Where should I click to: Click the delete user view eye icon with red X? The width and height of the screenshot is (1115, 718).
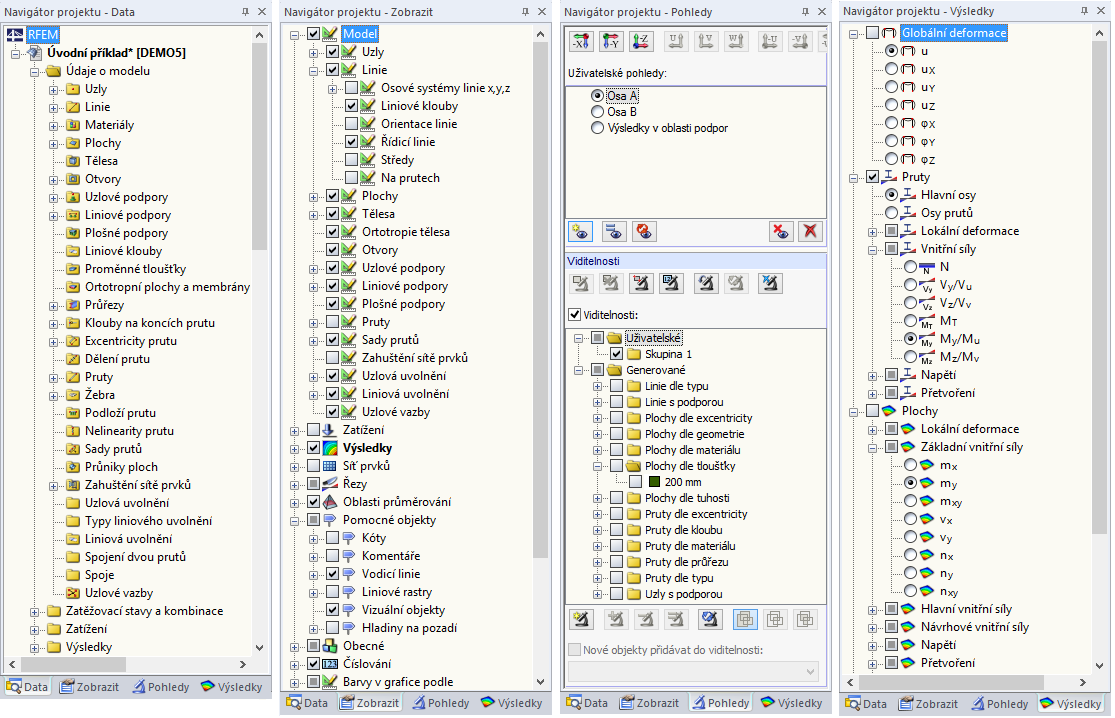[x=781, y=231]
